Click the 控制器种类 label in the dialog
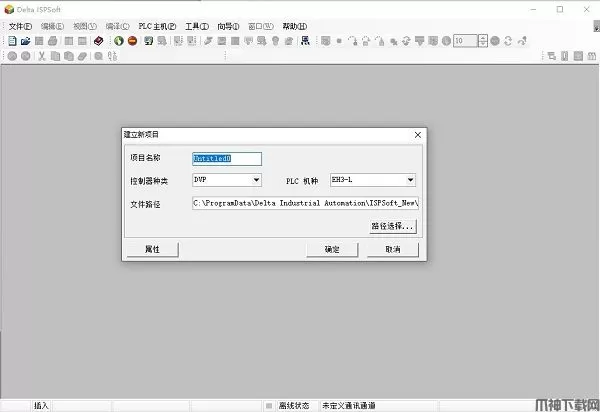 (x=149, y=181)
